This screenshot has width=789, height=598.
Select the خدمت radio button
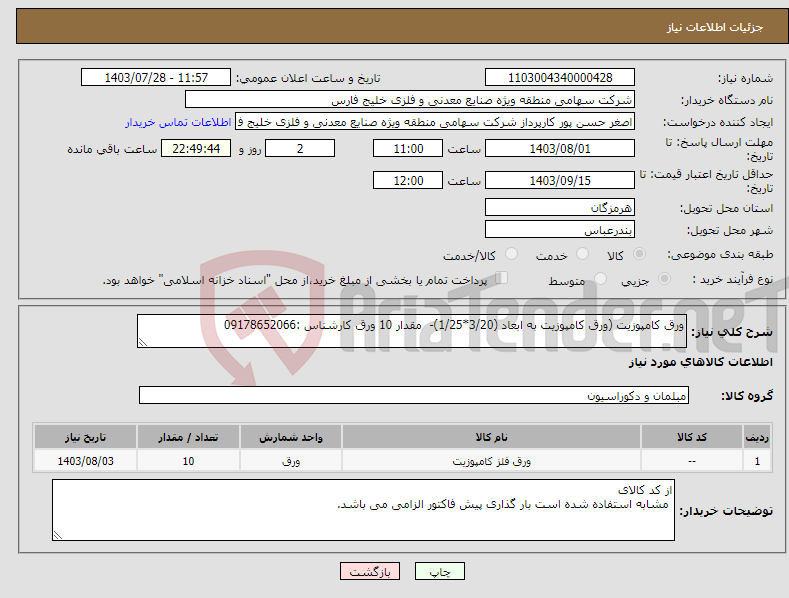point(582,254)
